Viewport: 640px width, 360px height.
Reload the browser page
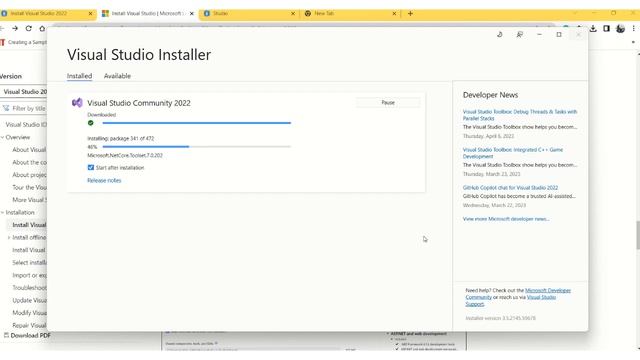click(x=29, y=29)
